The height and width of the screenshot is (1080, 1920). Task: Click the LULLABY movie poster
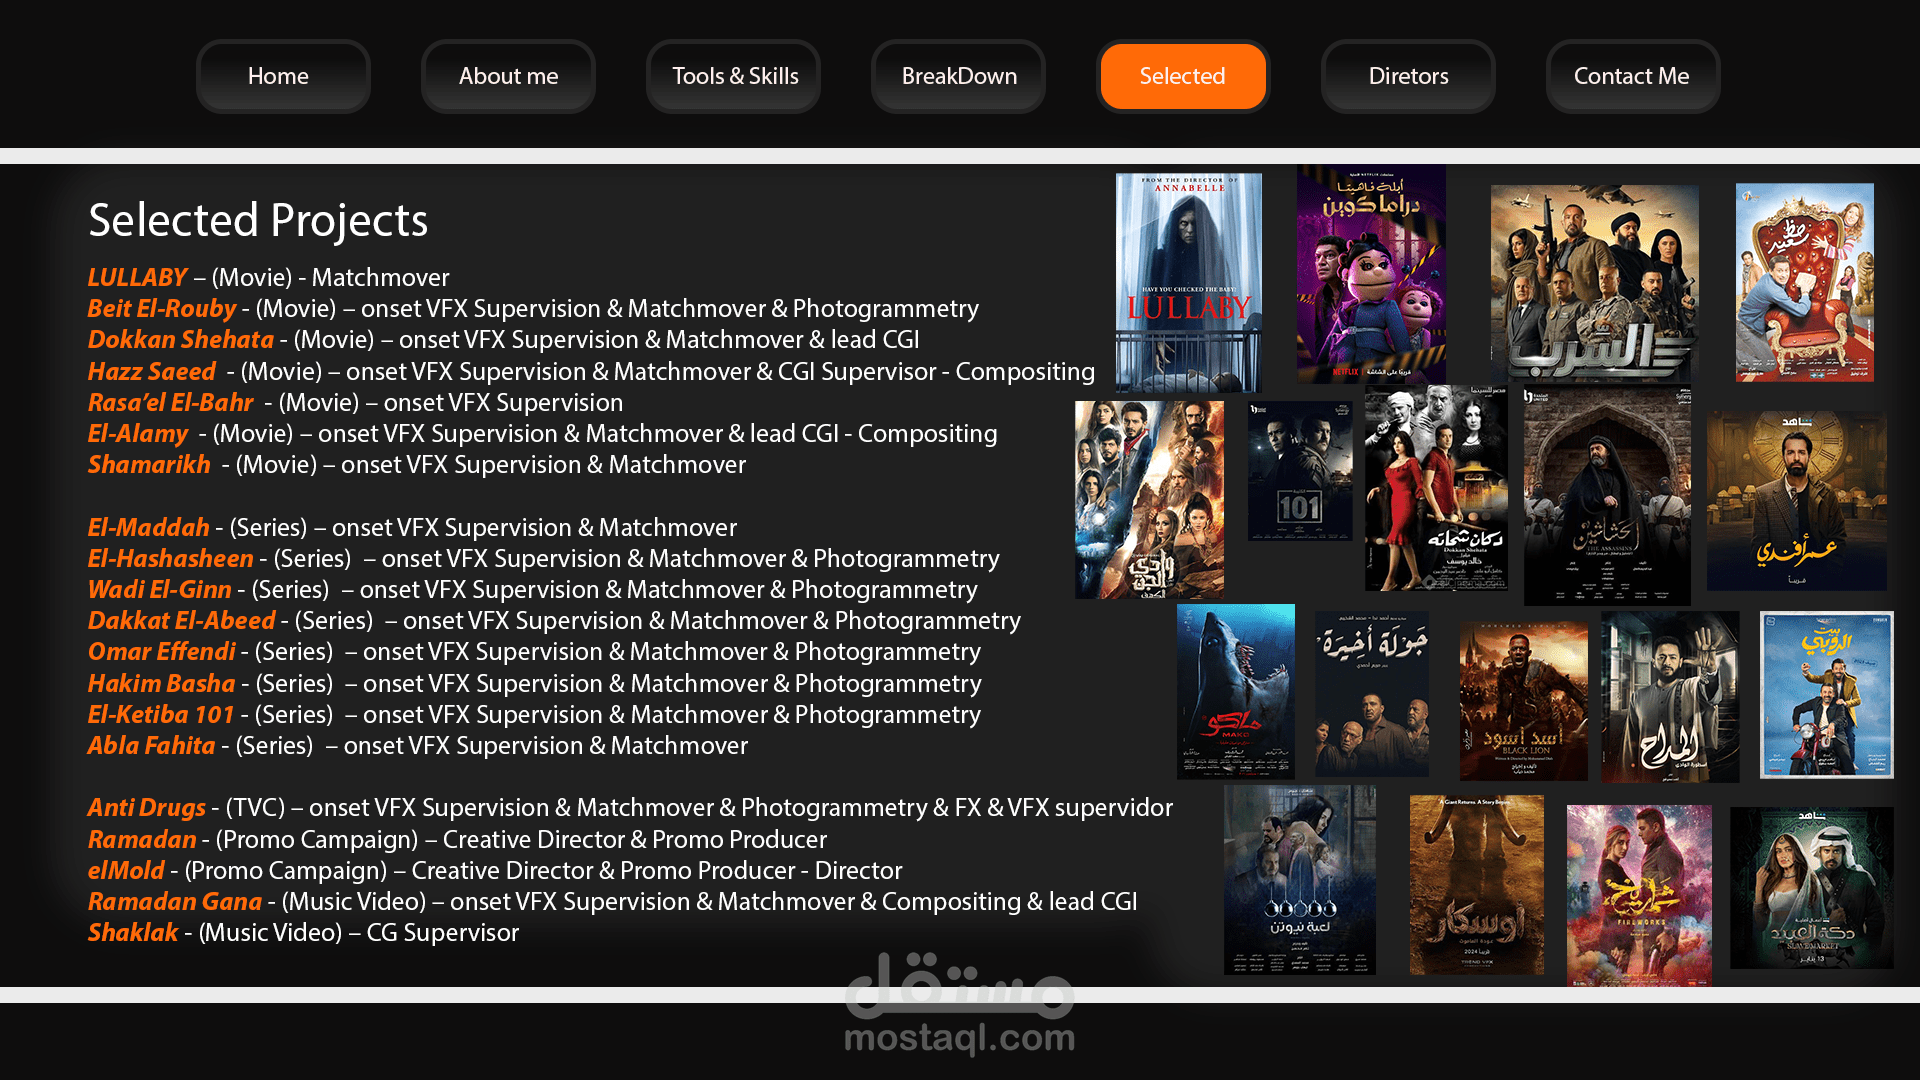(1188, 282)
